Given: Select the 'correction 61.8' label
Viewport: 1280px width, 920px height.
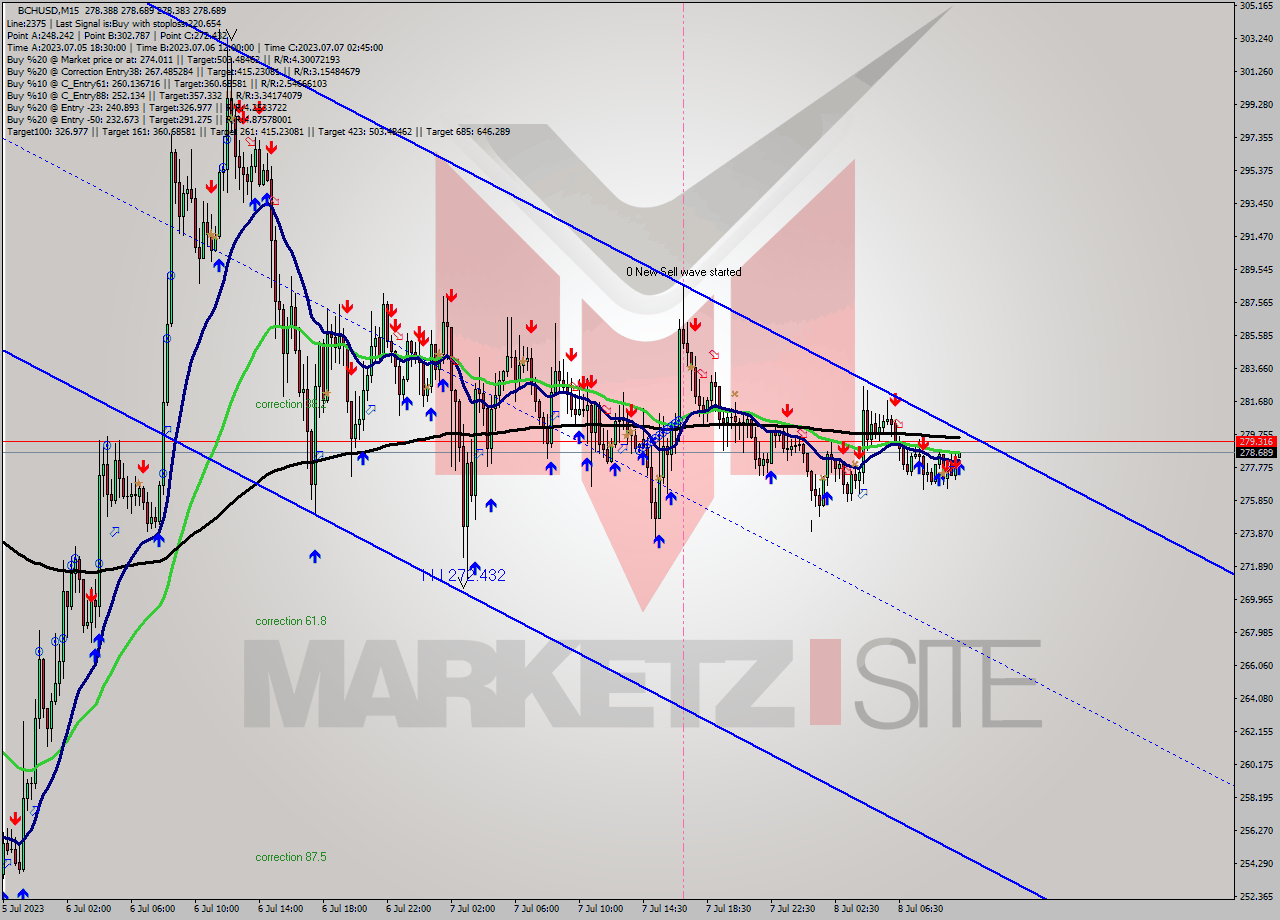Looking at the screenshot, I should point(290,621).
